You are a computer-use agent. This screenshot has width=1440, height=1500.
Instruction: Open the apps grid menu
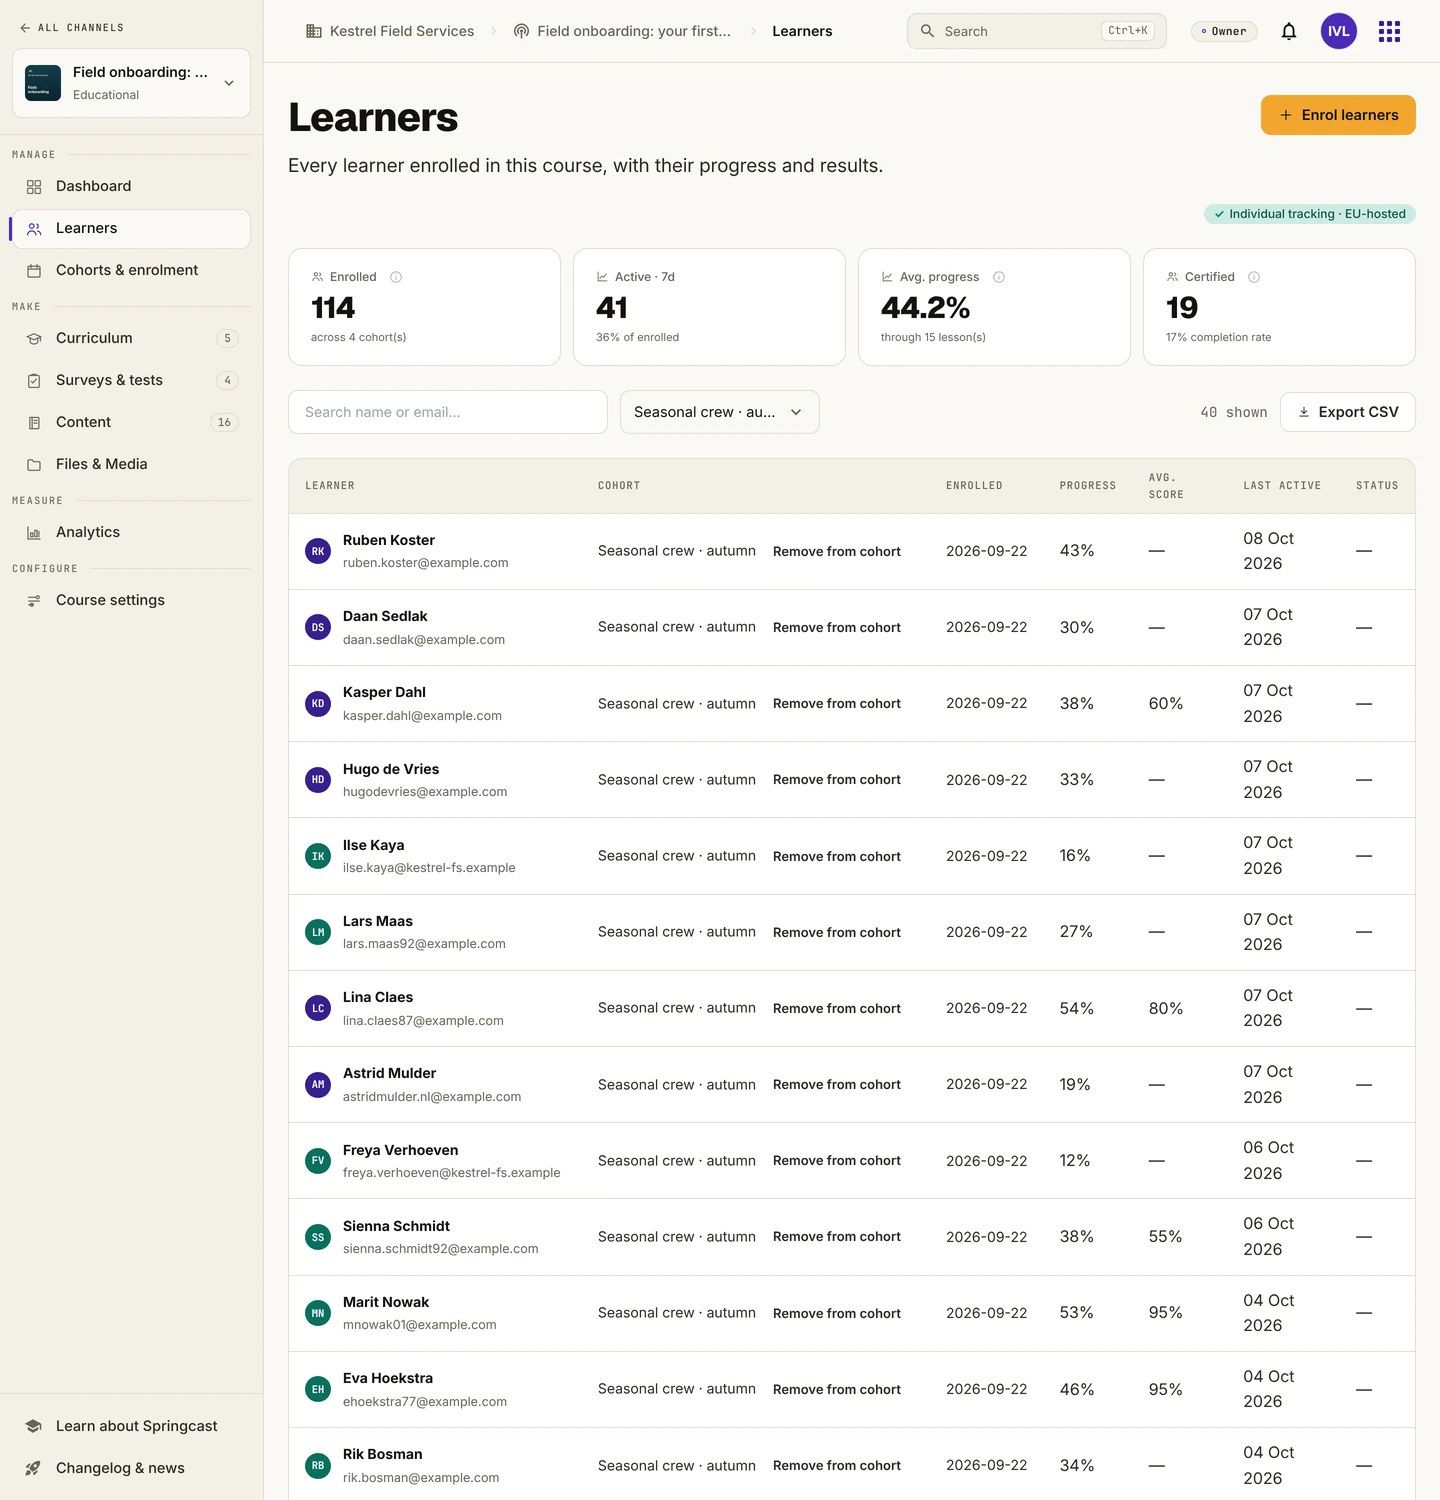[1389, 31]
